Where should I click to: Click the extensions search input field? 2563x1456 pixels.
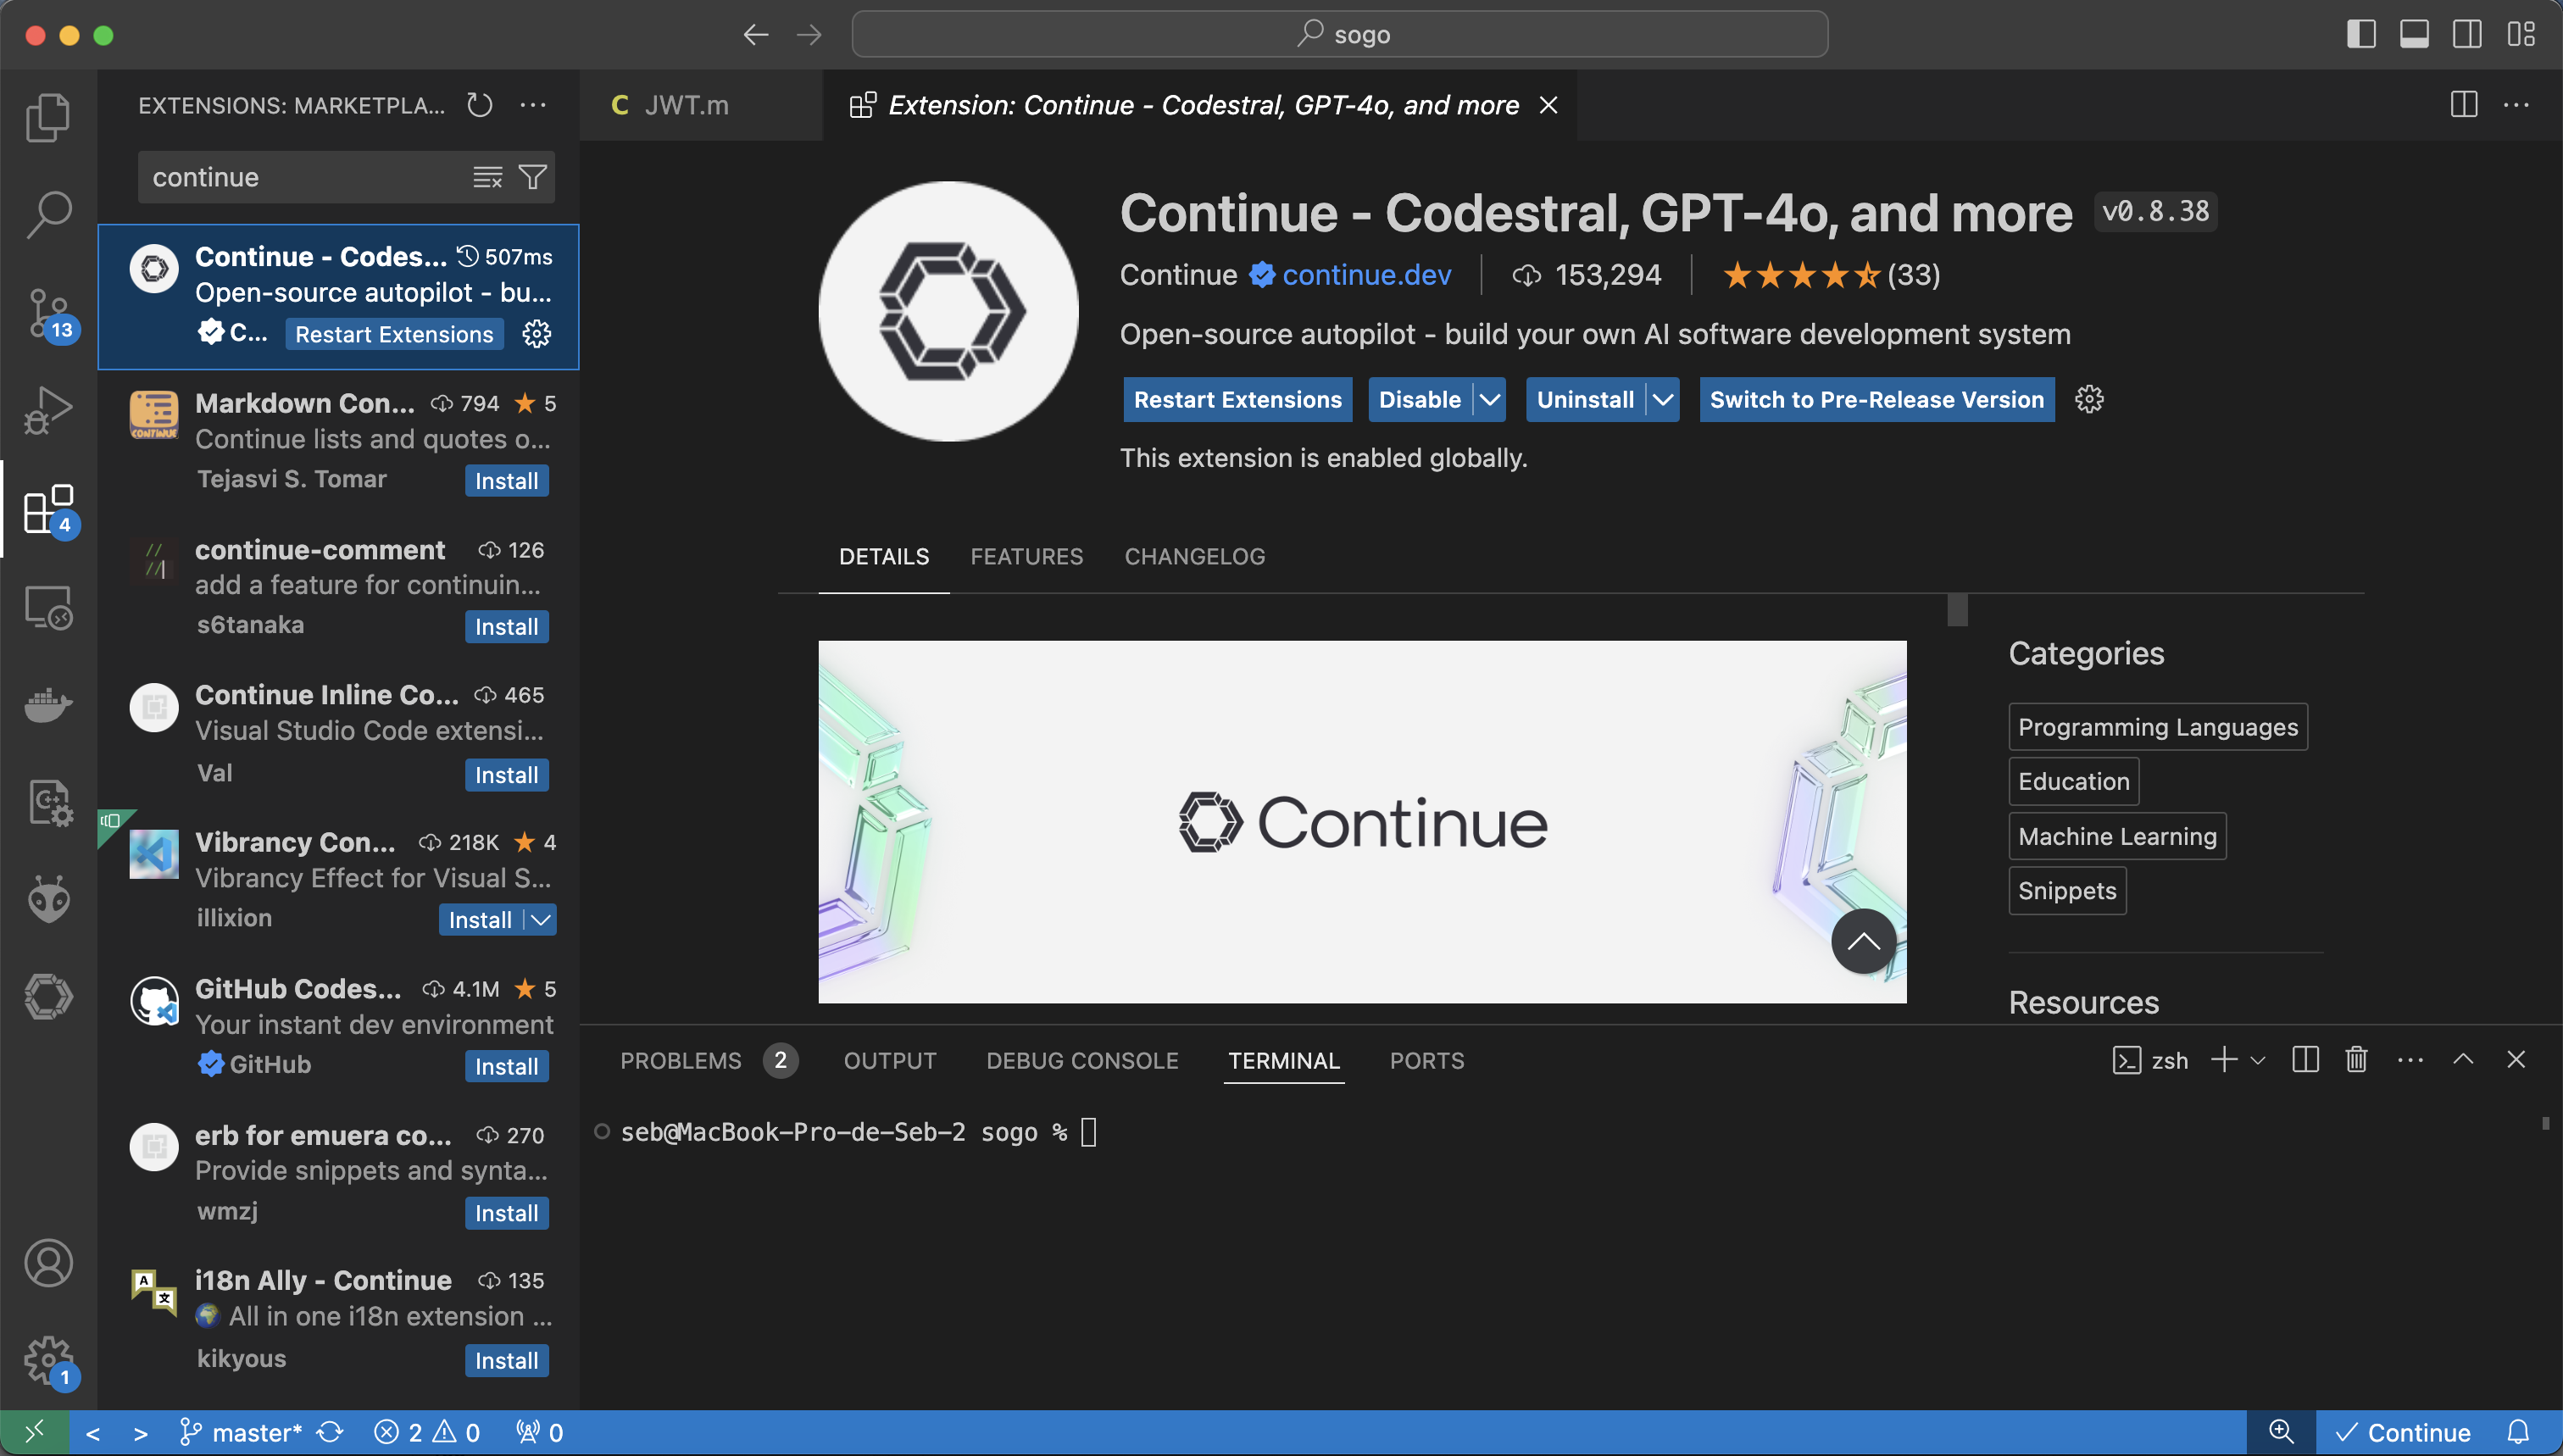(x=300, y=177)
